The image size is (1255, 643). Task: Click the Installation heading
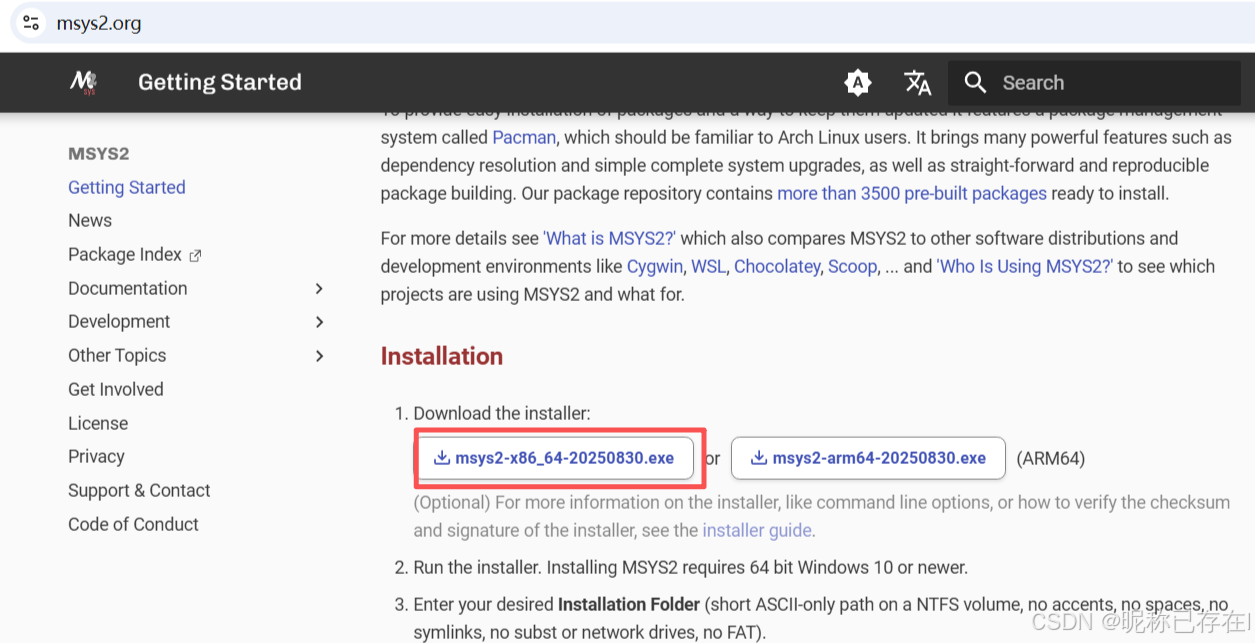(442, 356)
